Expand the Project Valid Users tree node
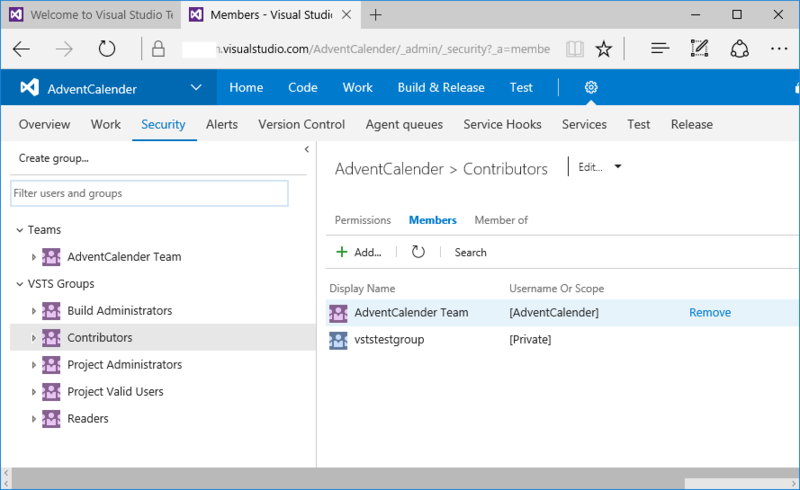Screen dimensions: 800x490 pos(34,392)
